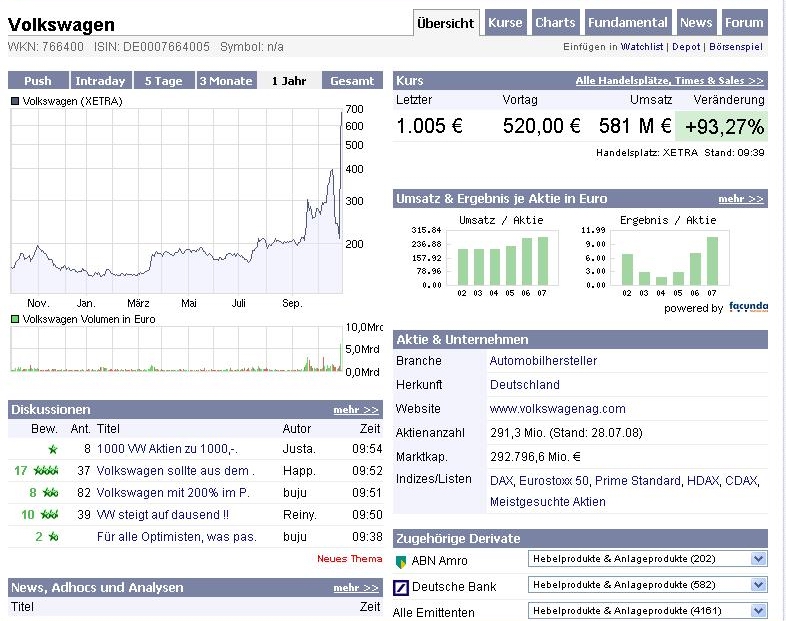Open the 'Alle Handelsplätze, Times & Sales' link
The width and height of the screenshot is (786, 621).
click(x=669, y=80)
